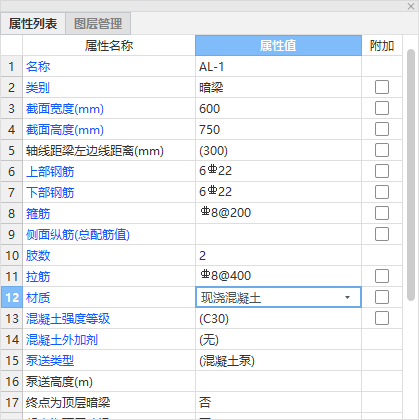Click row number 12 header
The height and width of the screenshot is (420, 419).
click(x=12, y=297)
